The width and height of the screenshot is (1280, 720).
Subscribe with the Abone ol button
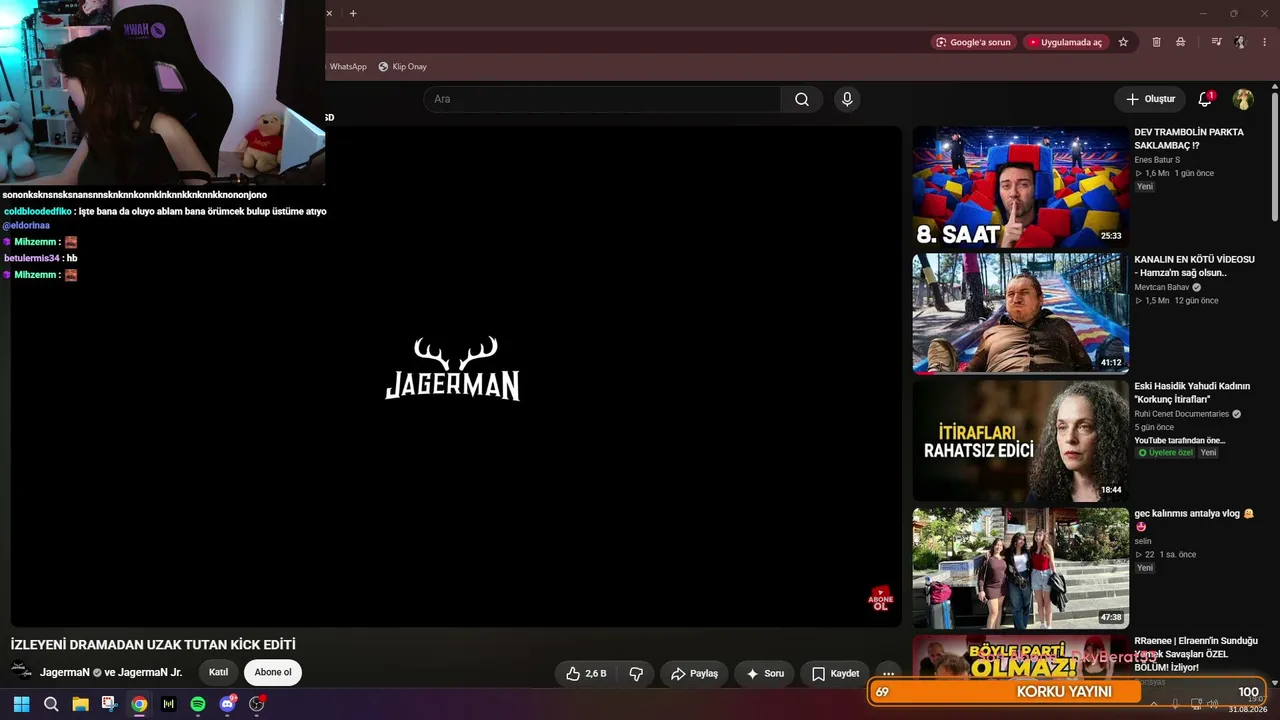coord(273,672)
